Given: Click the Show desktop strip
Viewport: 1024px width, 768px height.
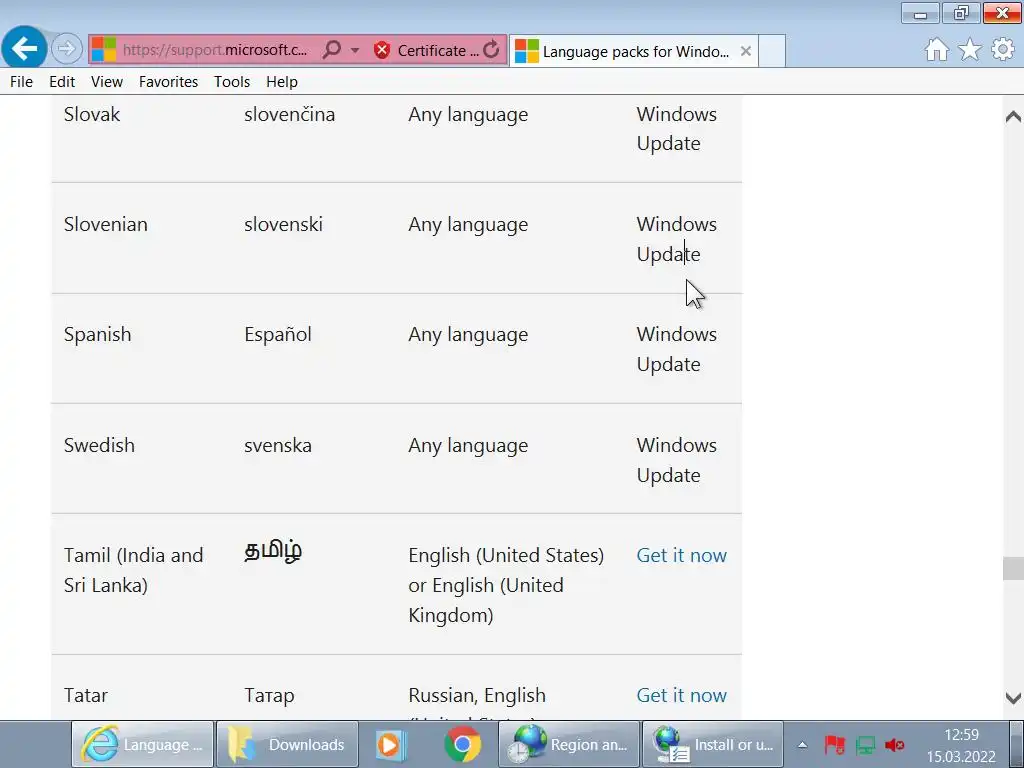Looking at the screenshot, I should [1016, 744].
